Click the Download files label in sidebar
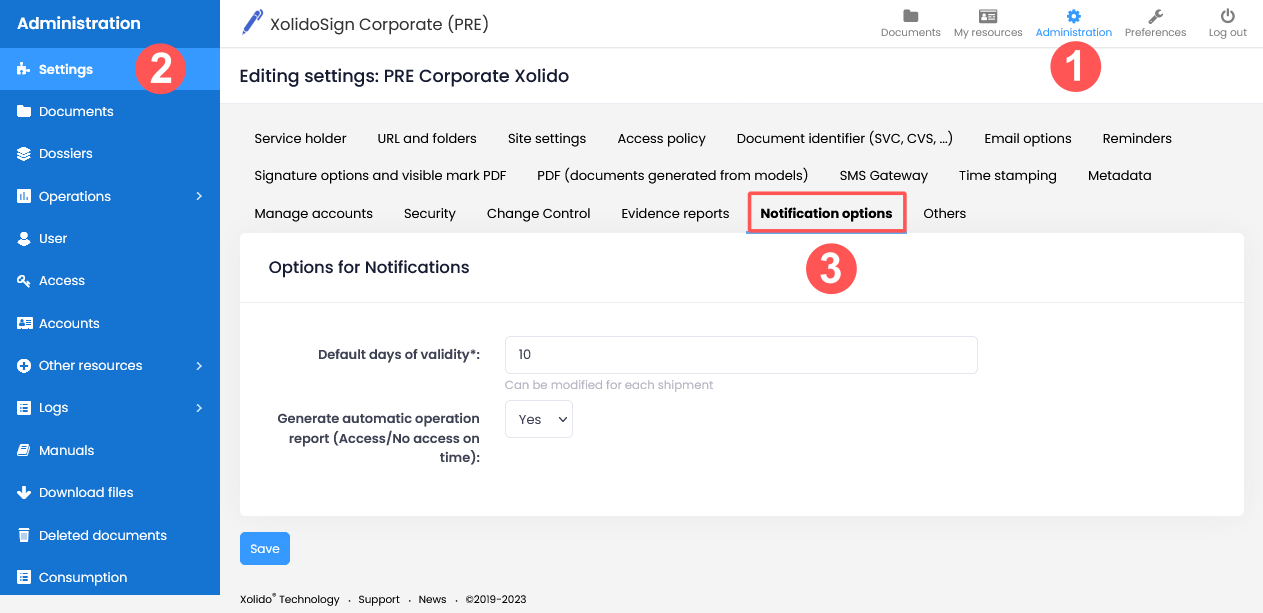The width and height of the screenshot is (1263, 613). click(86, 492)
